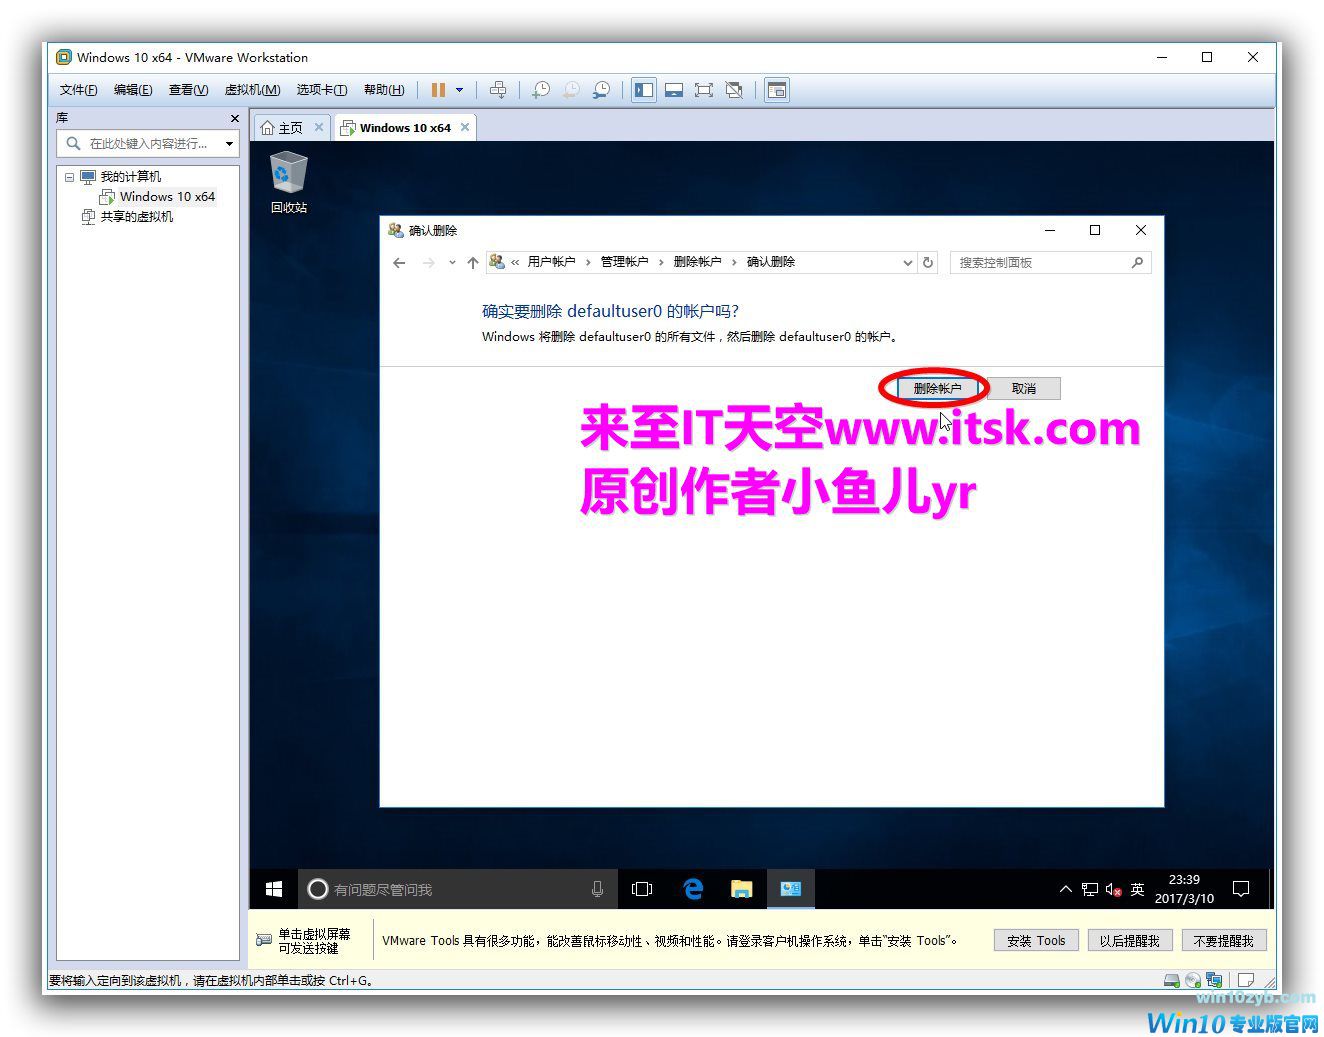Toggle the thumbnail bar view

pyautogui.click(x=674, y=90)
